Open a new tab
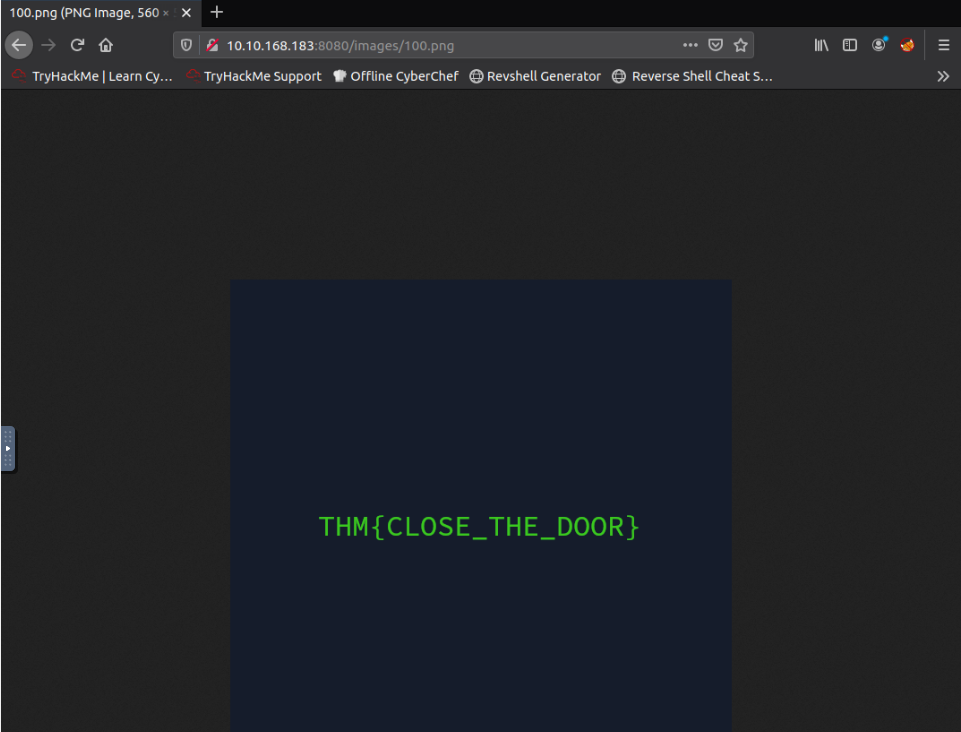 (216, 12)
